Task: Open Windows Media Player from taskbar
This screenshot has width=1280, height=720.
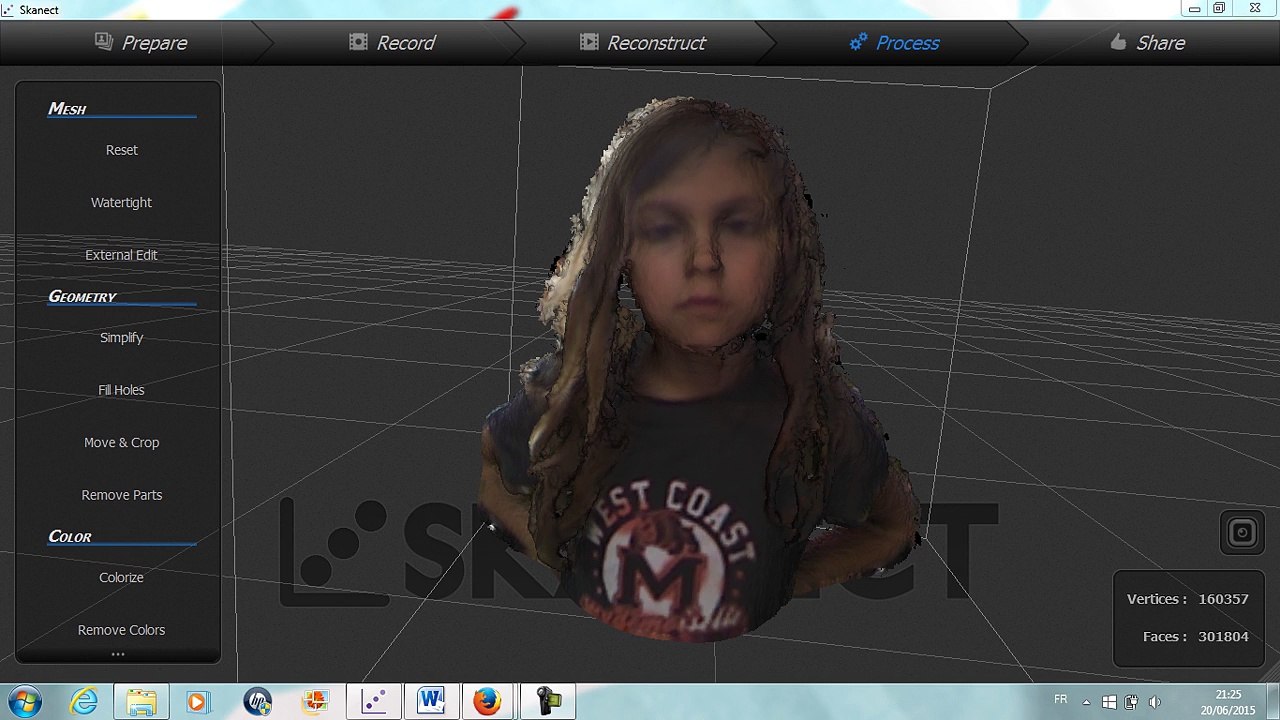Action: coord(197,702)
